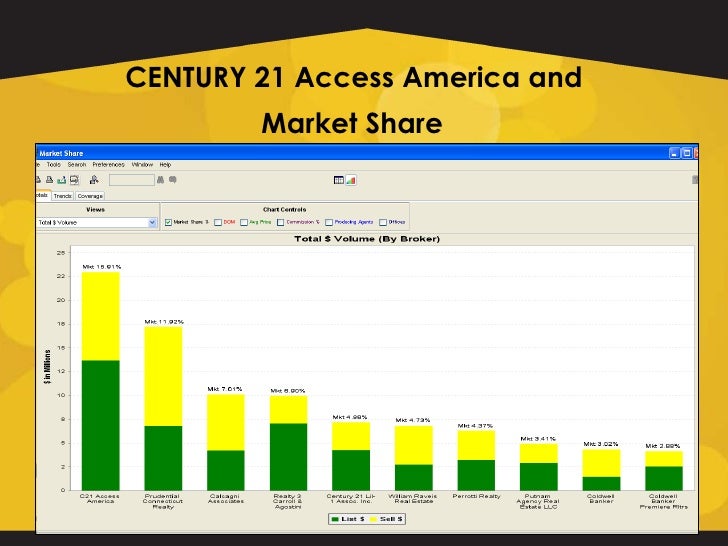Screen dimensions: 728x546
Task: Click the Perrotti Realty green bar segment
Action: 476,475
